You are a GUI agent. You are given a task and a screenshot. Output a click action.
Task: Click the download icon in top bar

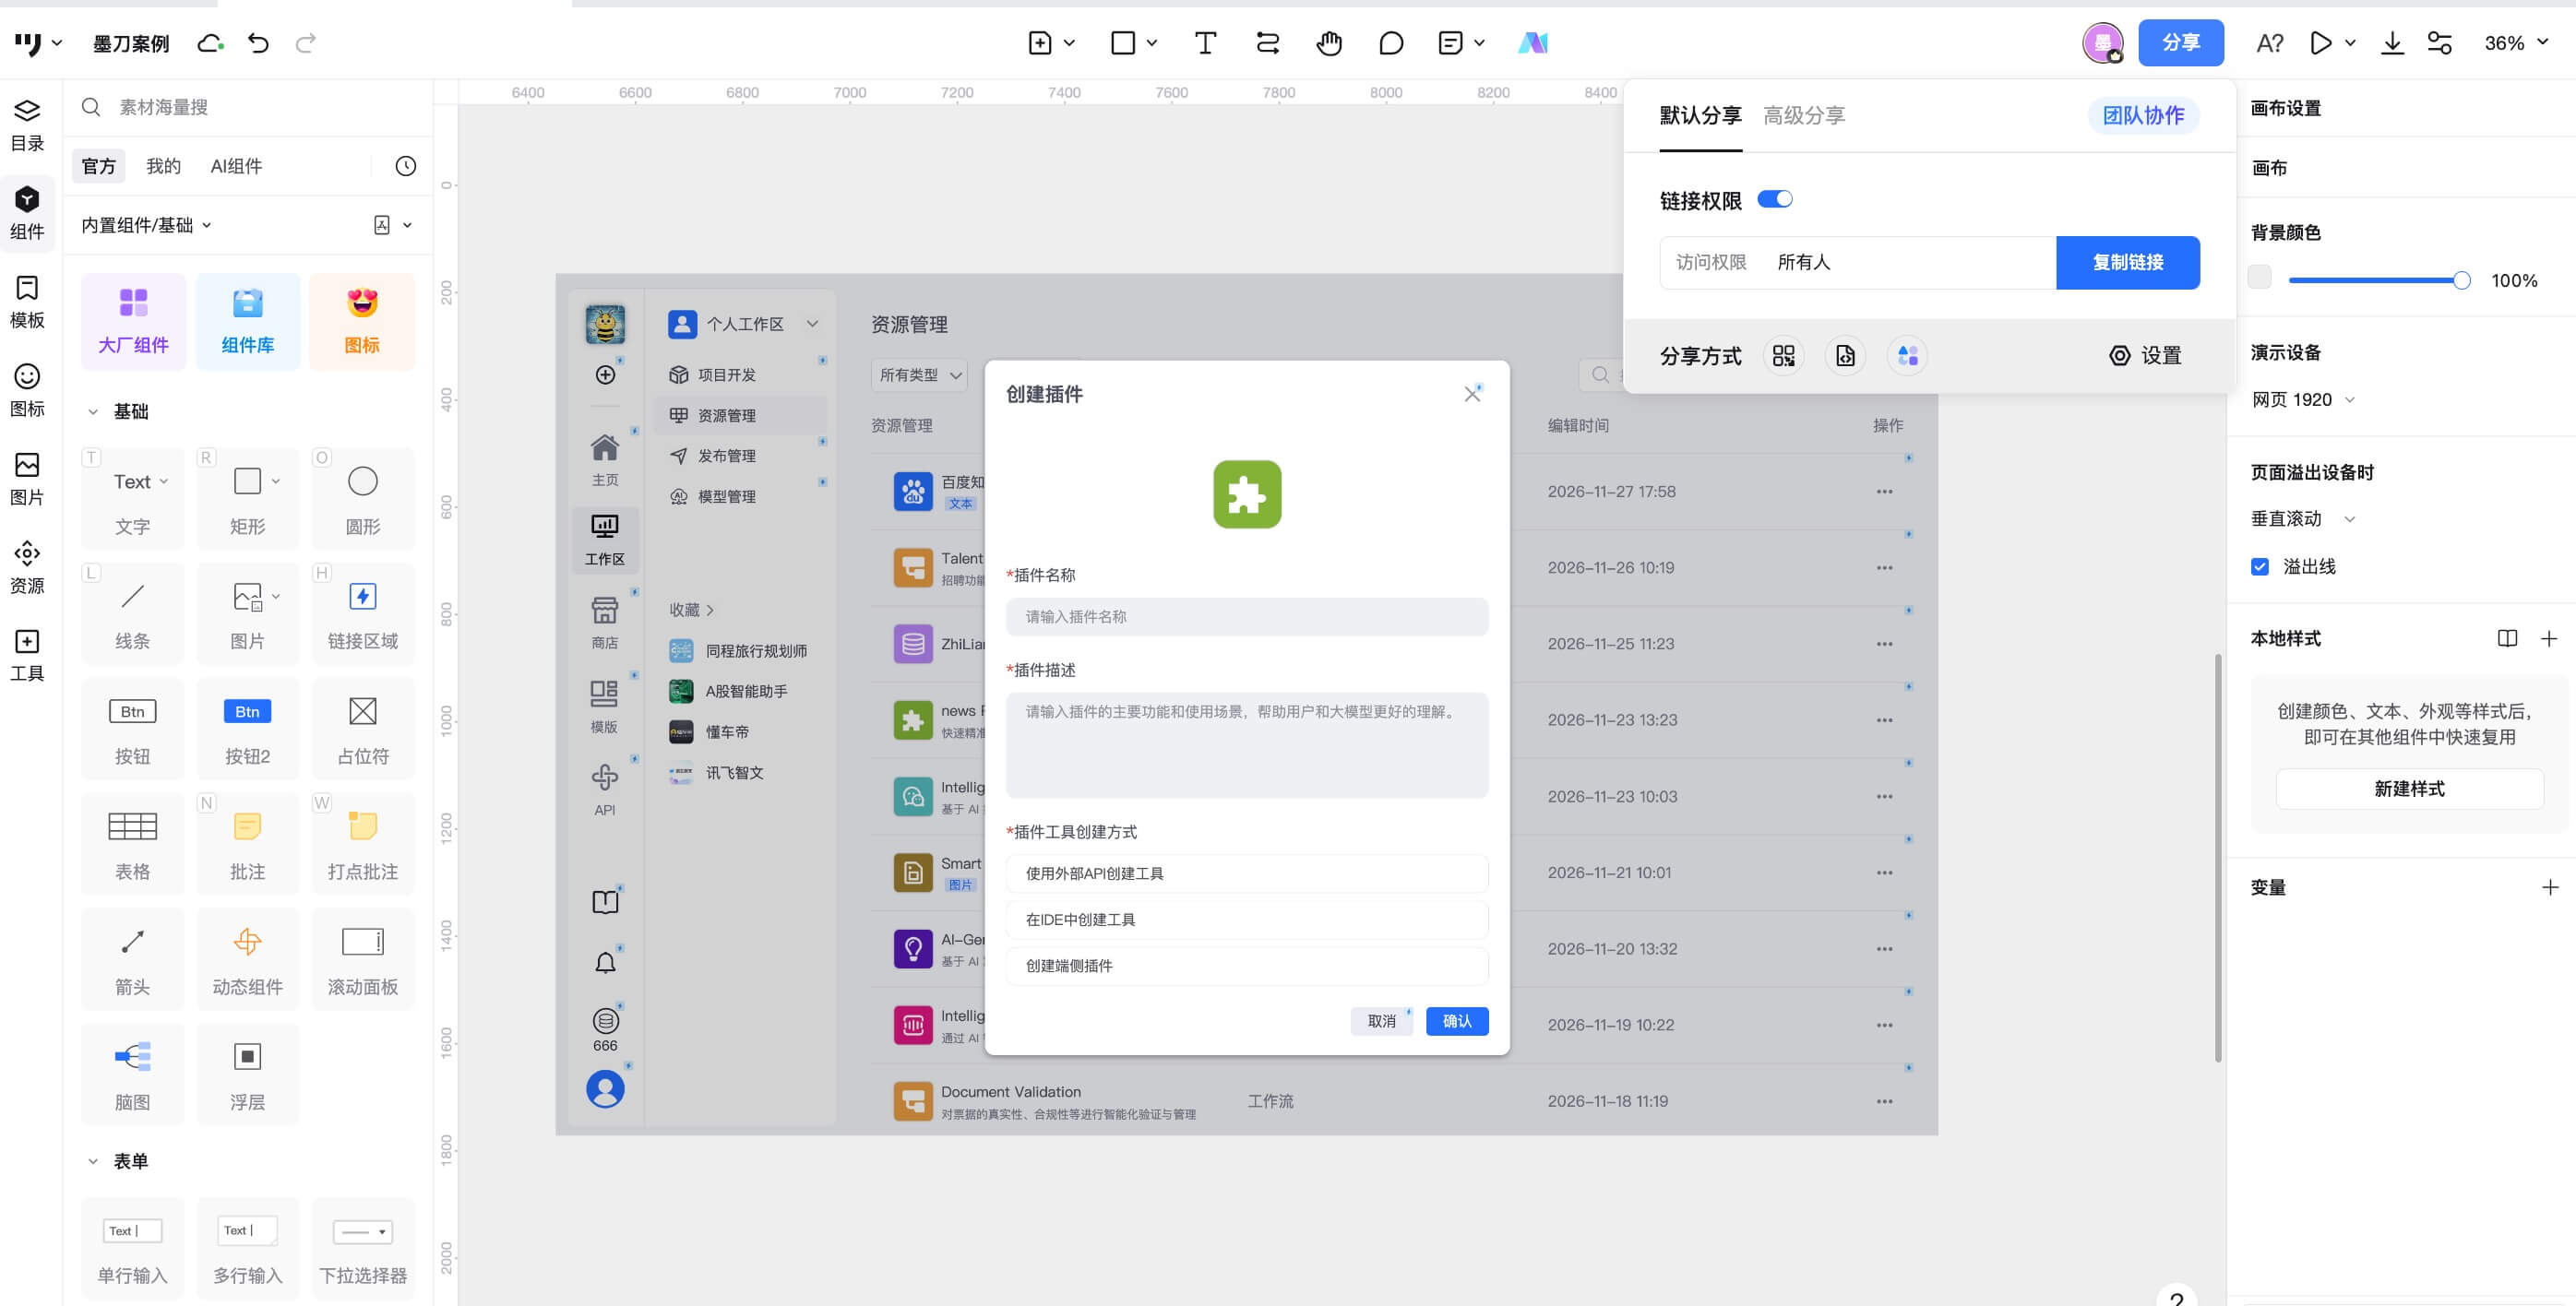tap(2392, 43)
